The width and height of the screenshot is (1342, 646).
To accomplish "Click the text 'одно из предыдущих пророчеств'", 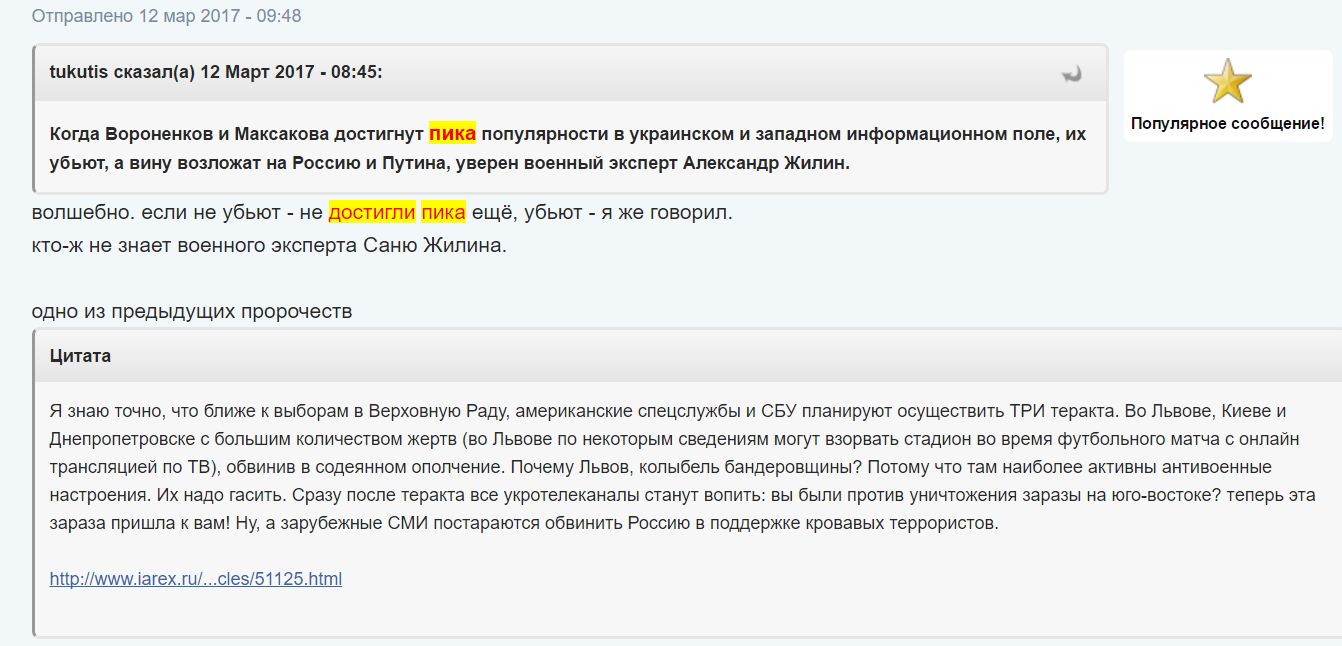I will click(x=192, y=312).
